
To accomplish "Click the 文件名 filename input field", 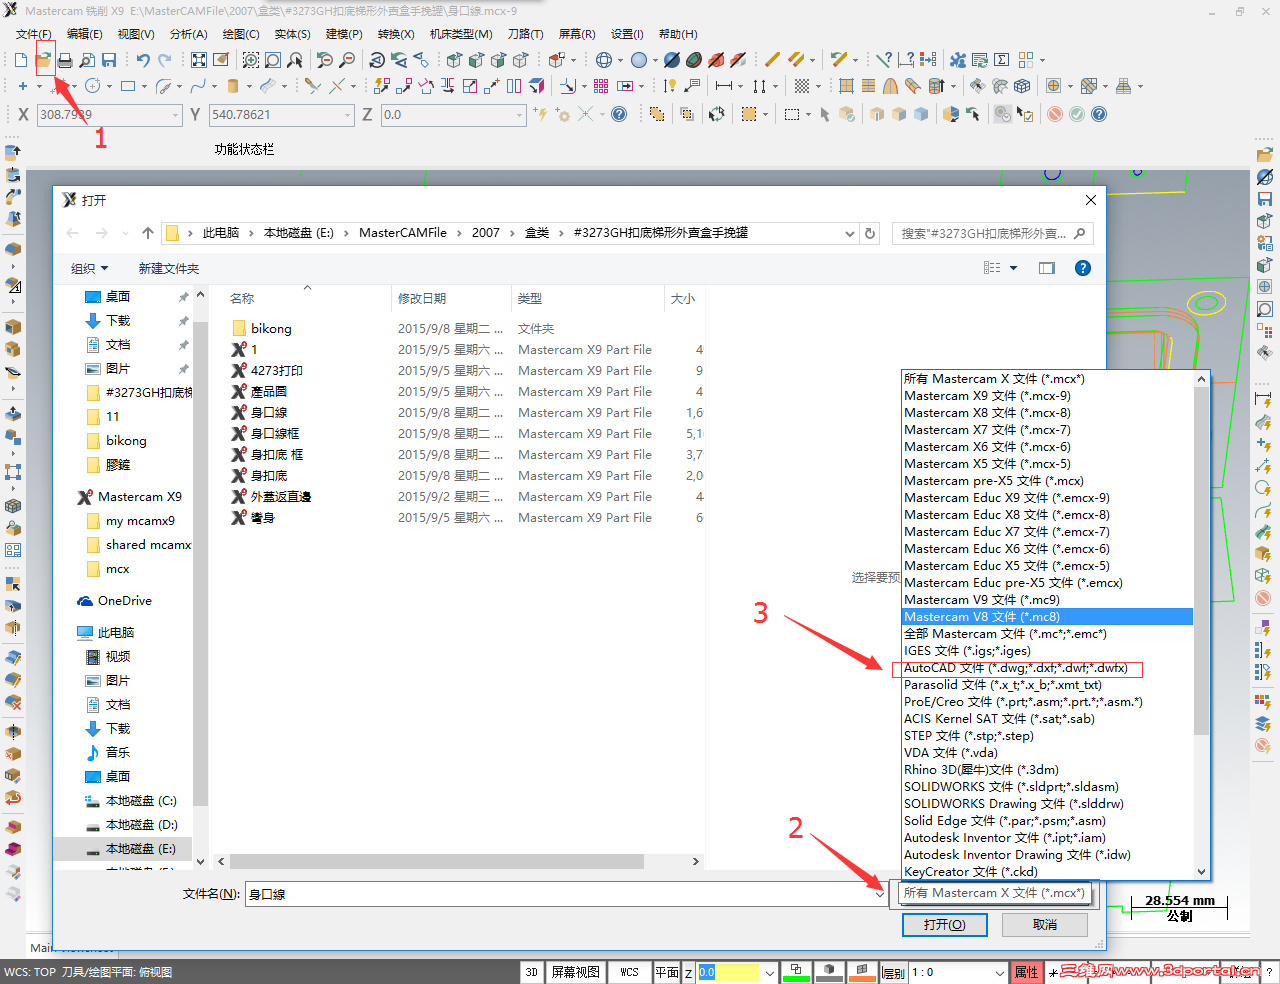I will pyautogui.click(x=566, y=894).
